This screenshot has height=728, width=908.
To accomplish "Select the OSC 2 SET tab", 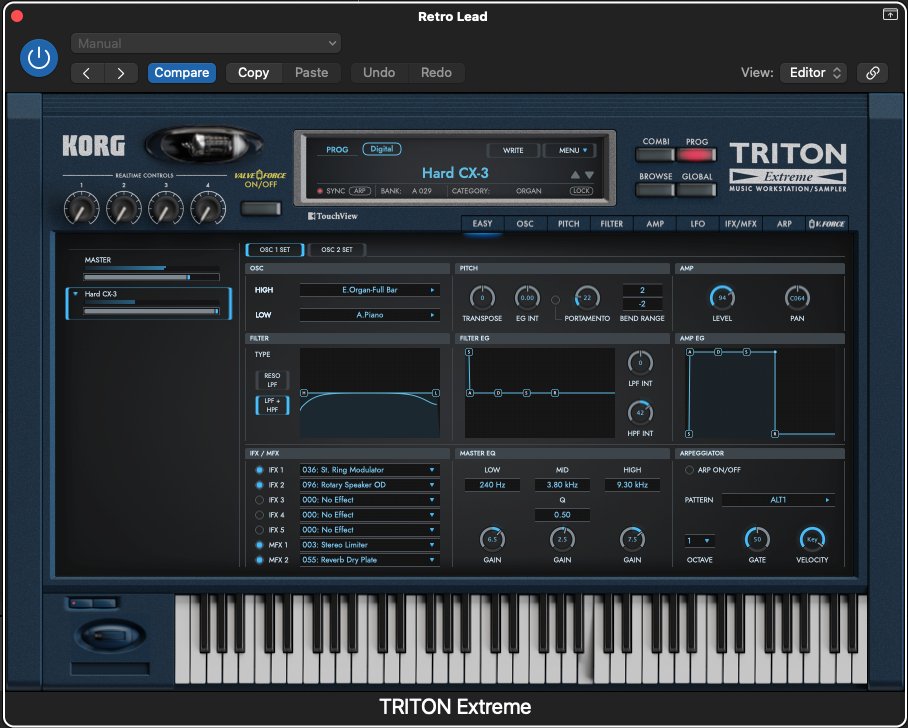I will click(336, 250).
